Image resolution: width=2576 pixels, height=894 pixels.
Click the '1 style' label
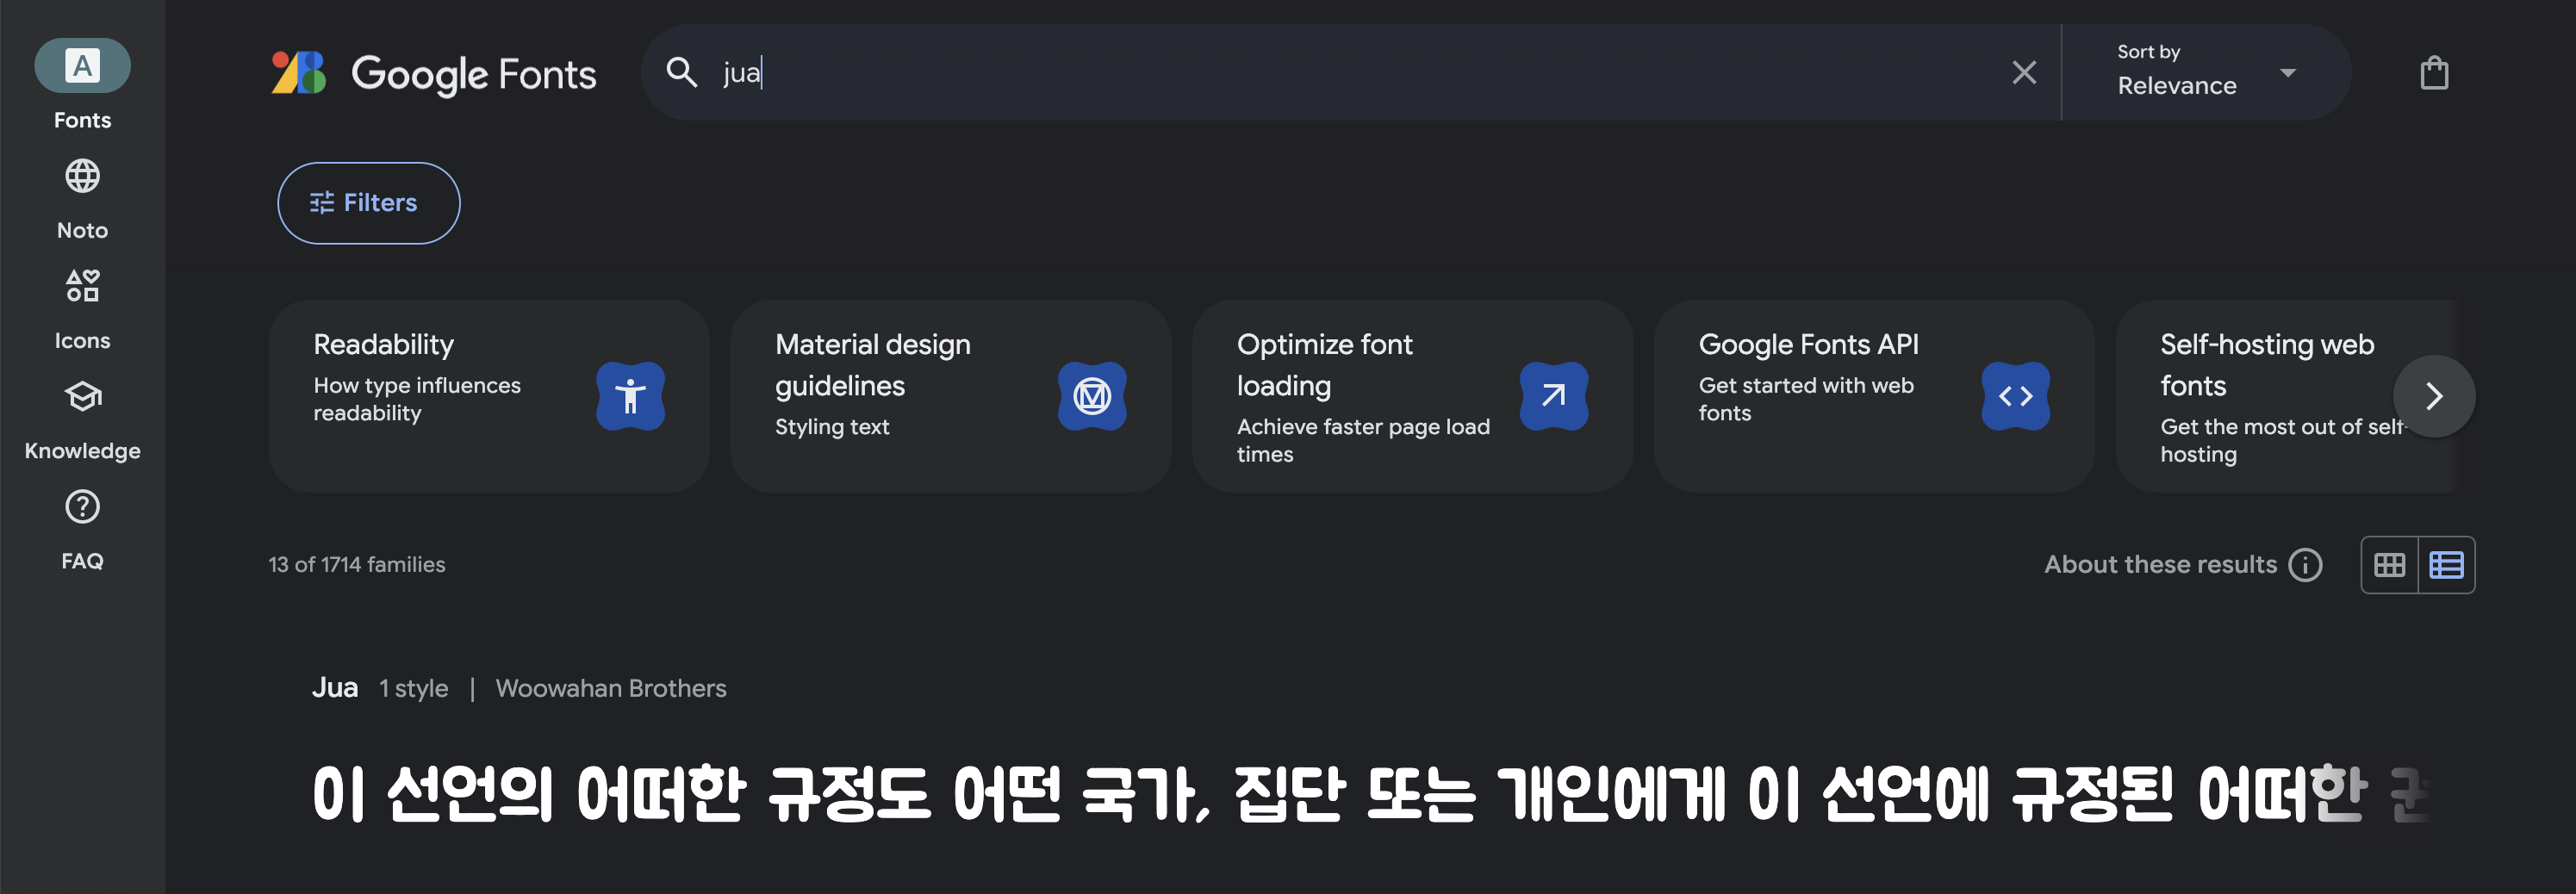point(413,688)
